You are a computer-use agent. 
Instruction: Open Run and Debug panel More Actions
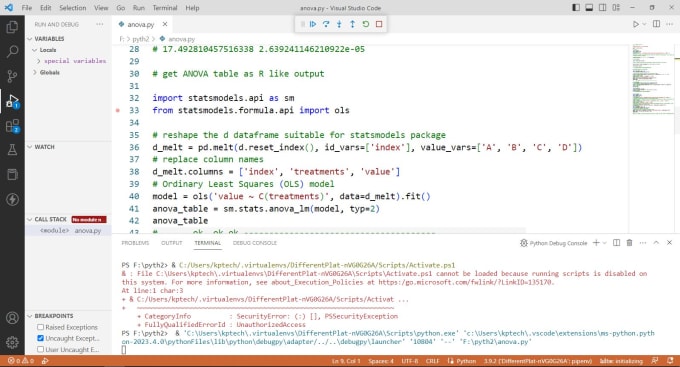click(x=100, y=24)
